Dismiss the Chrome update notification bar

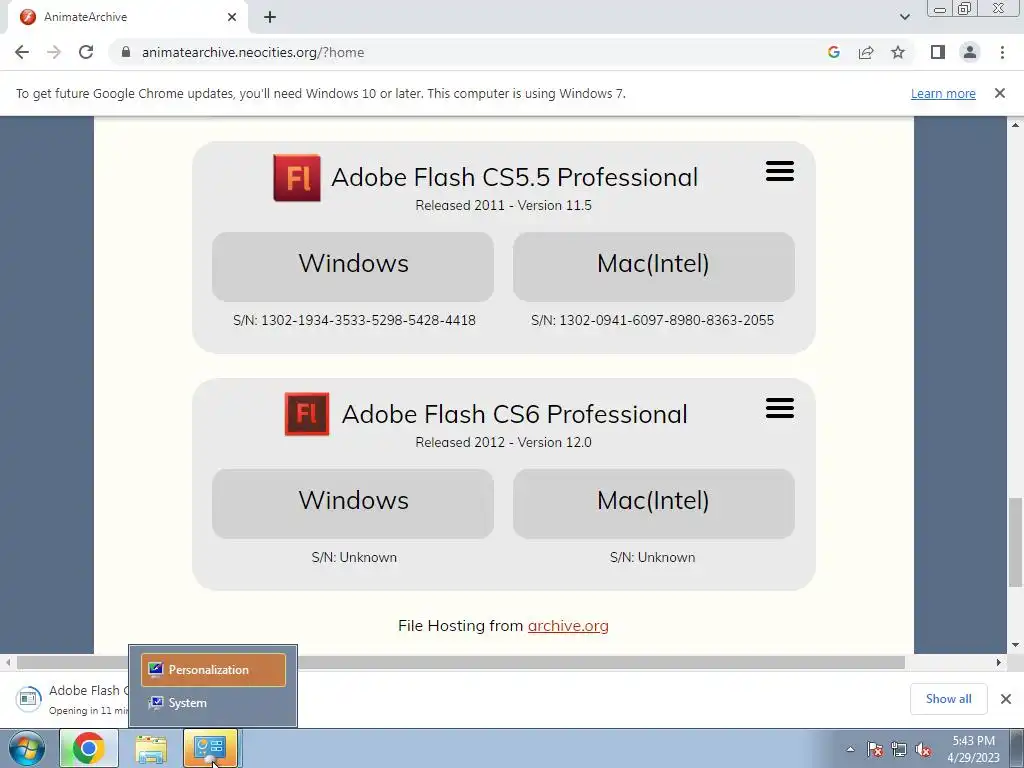(1000, 93)
